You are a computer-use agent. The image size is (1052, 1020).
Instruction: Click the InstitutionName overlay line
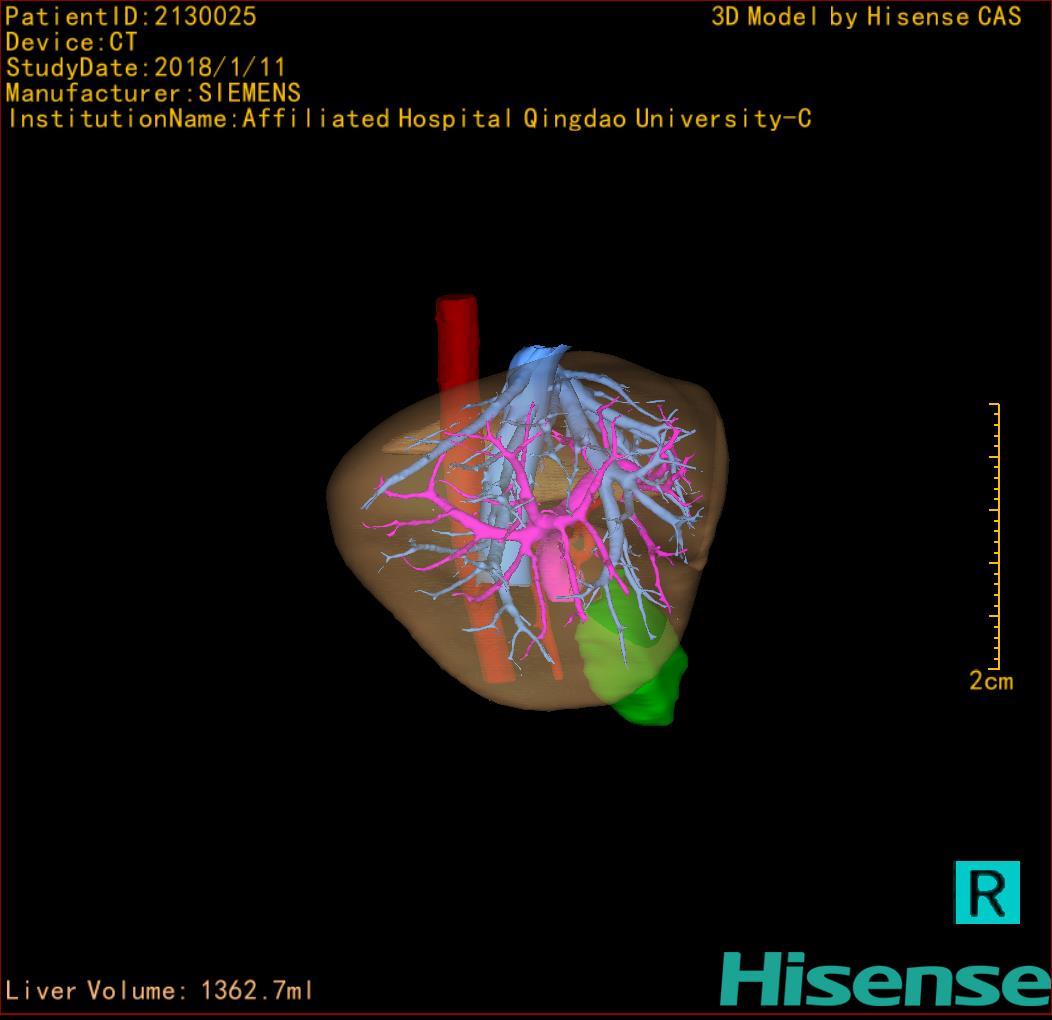[408, 119]
